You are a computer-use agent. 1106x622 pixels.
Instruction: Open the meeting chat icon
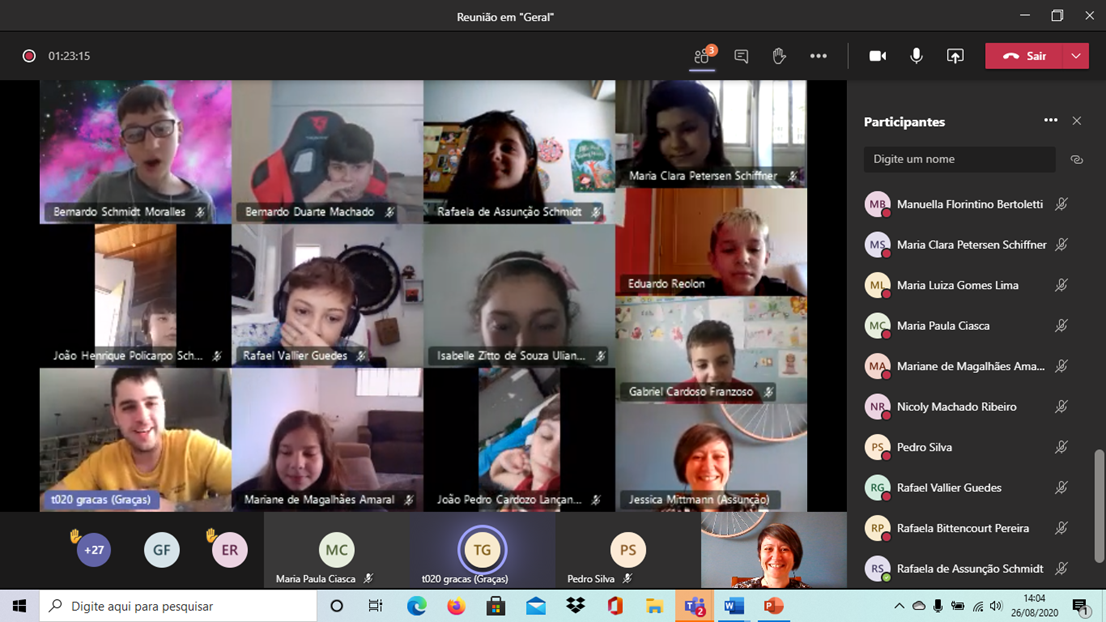click(741, 56)
